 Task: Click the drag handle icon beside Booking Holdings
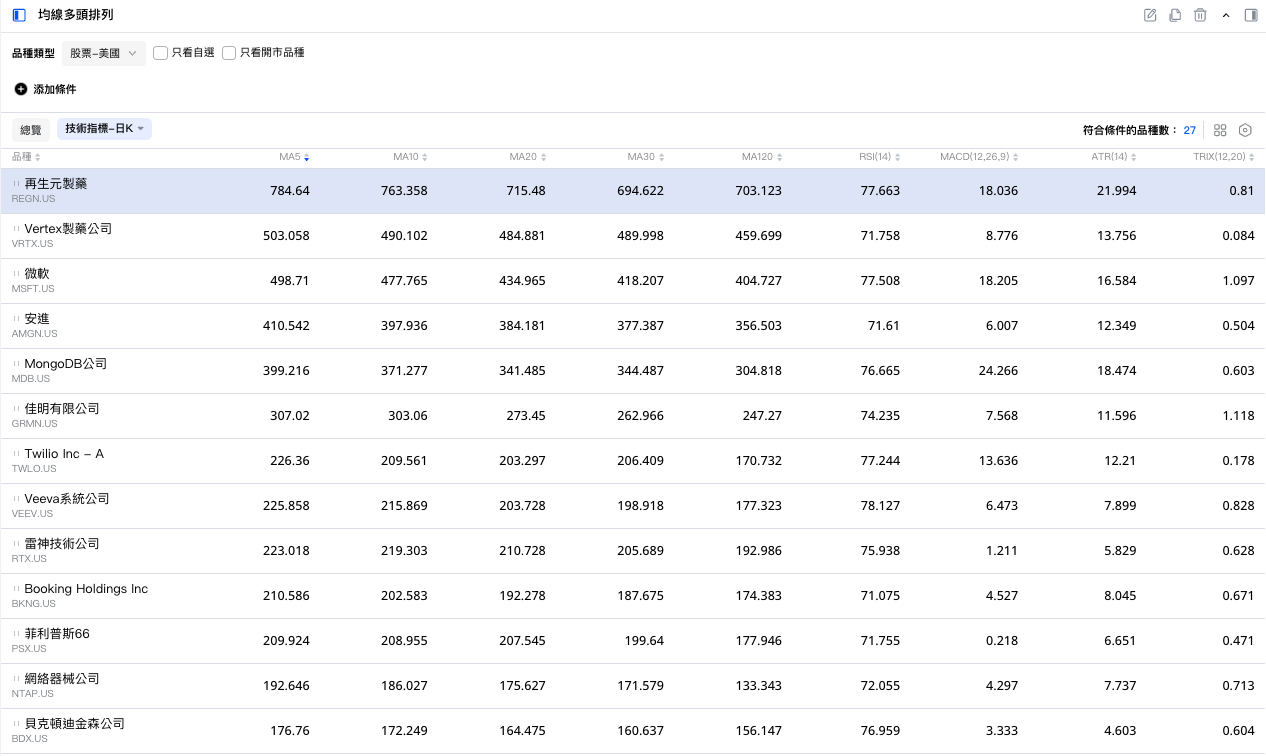(16, 588)
